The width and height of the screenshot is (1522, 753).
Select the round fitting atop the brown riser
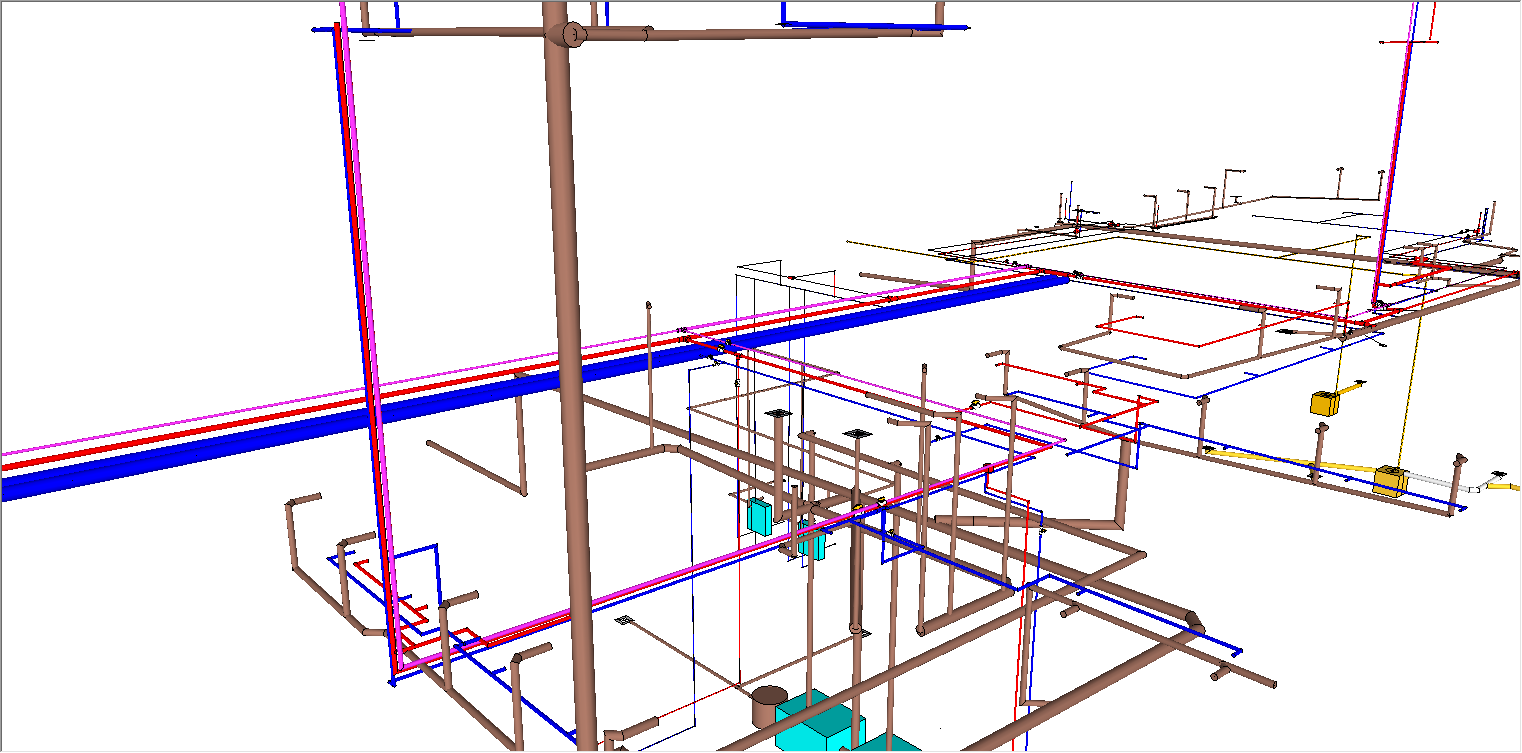pyautogui.click(x=574, y=35)
